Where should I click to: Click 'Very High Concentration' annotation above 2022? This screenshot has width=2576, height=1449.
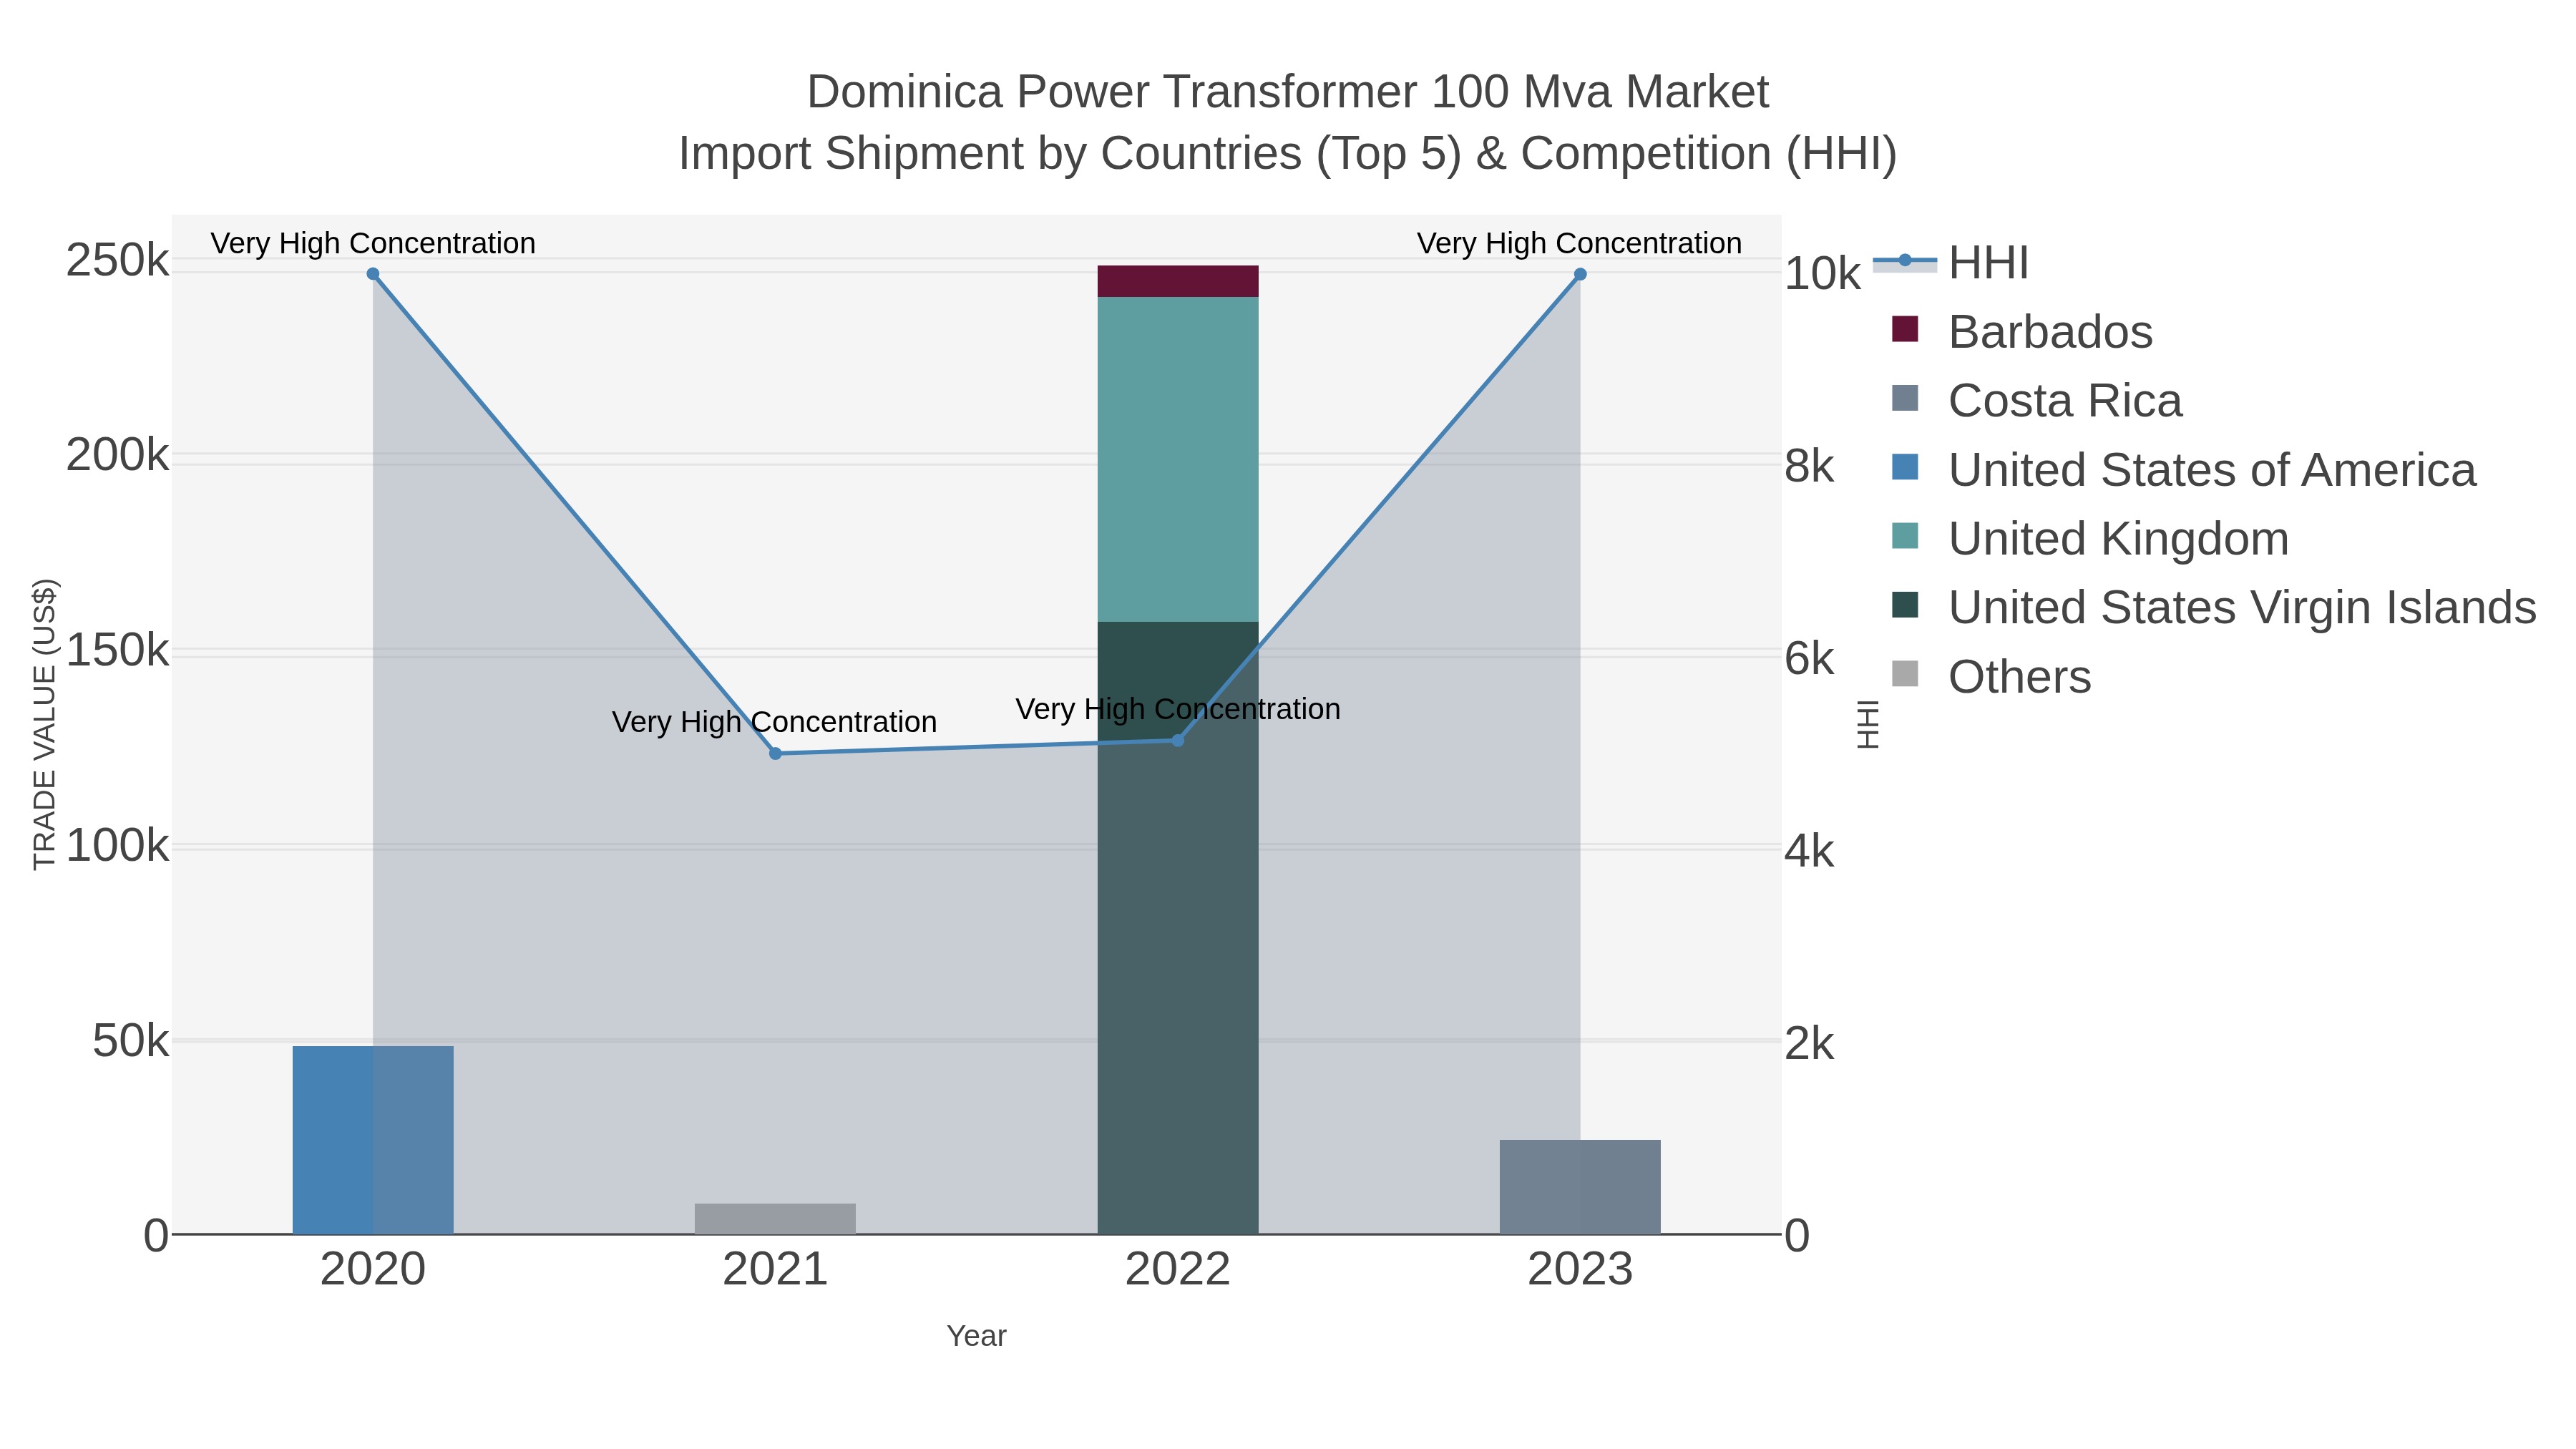tap(1178, 709)
